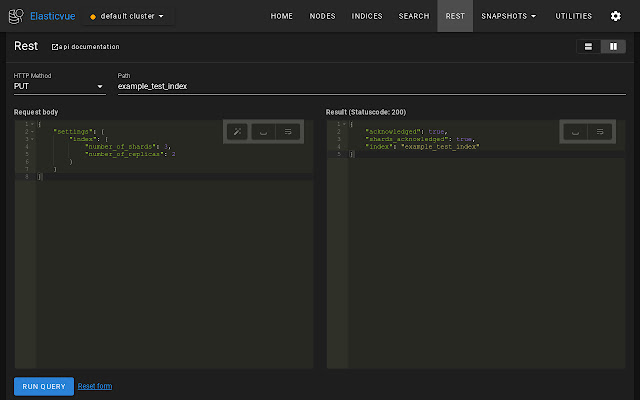
Task: Open the settings gear icon
Action: [x=615, y=16]
